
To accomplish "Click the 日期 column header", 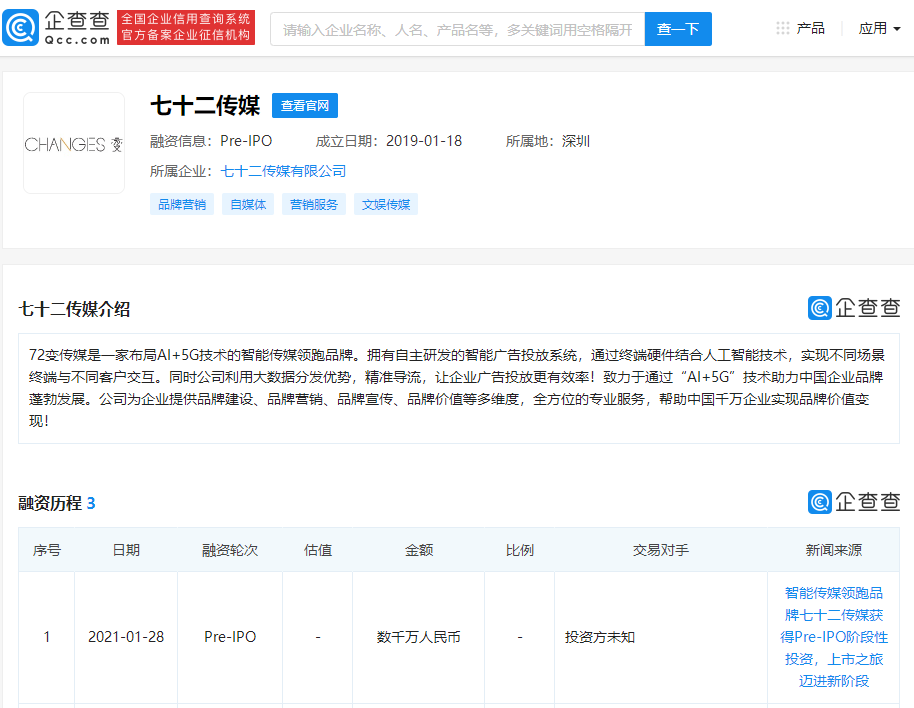I will tap(126, 550).
